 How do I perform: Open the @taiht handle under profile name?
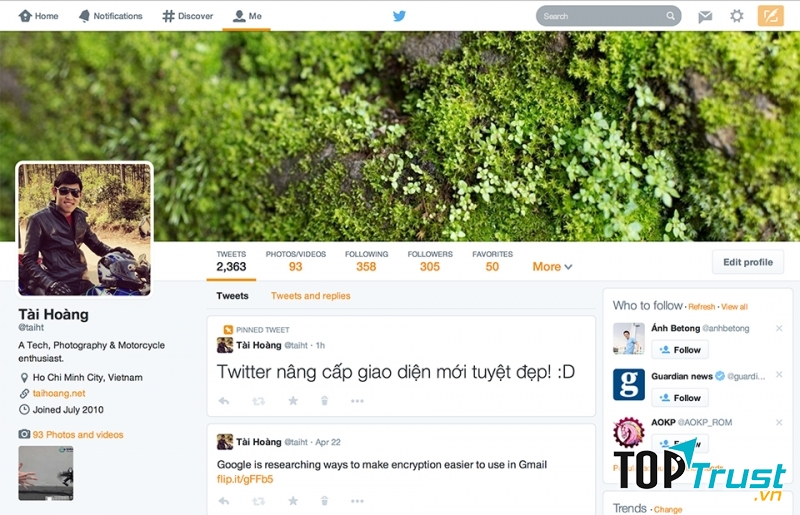point(31,327)
